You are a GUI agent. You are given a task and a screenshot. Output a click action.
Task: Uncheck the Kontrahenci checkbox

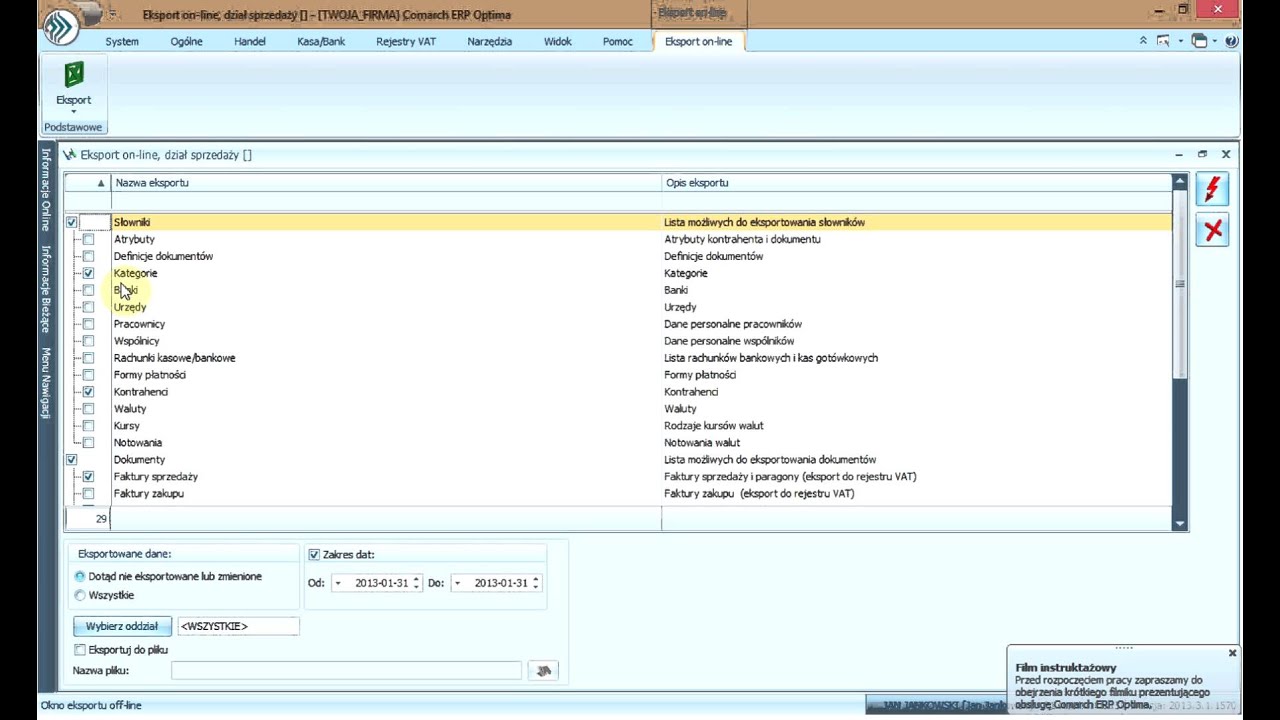tap(88, 392)
